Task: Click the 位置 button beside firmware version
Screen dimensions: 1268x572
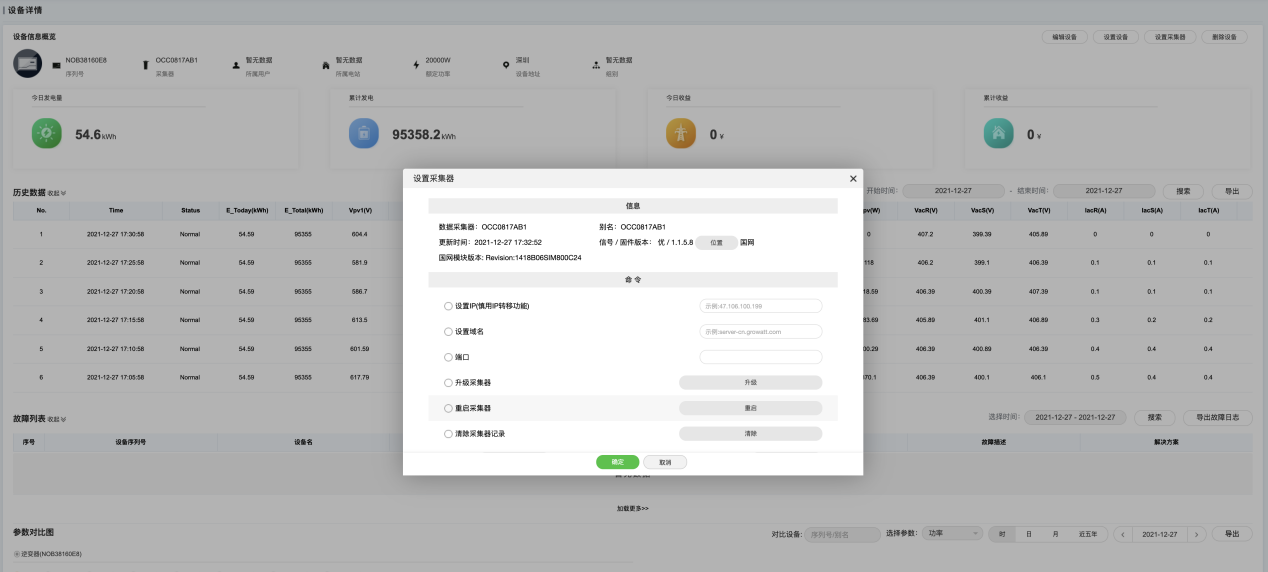Action: click(716, 243)
